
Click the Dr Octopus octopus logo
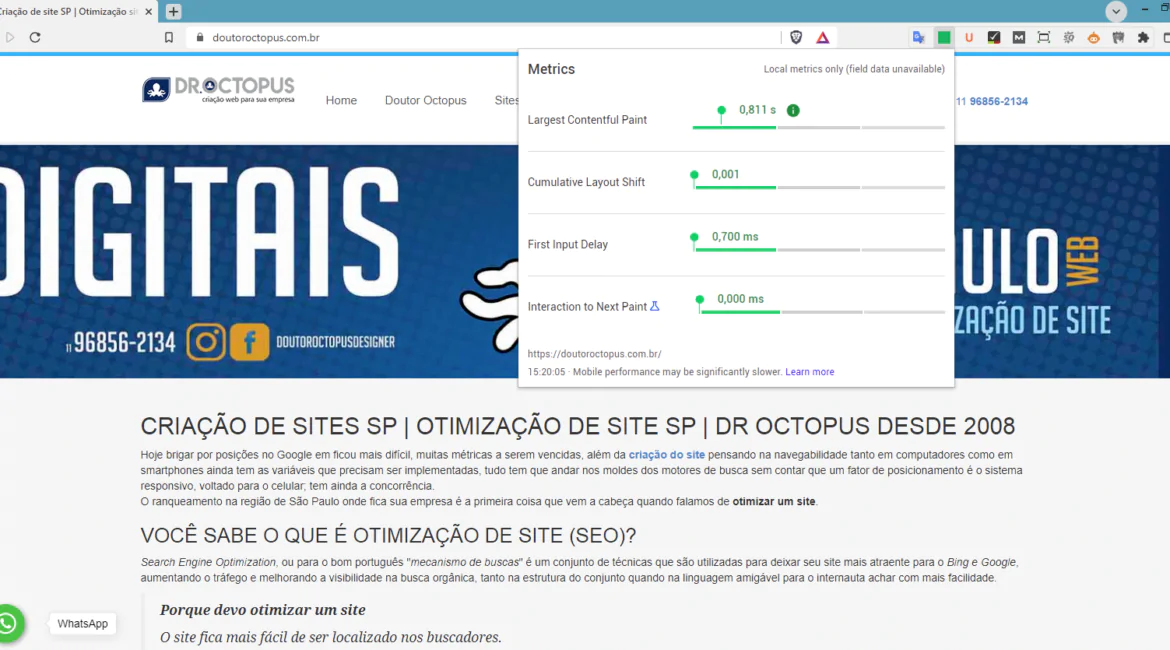pyautogui.click(x=155, y=88)
